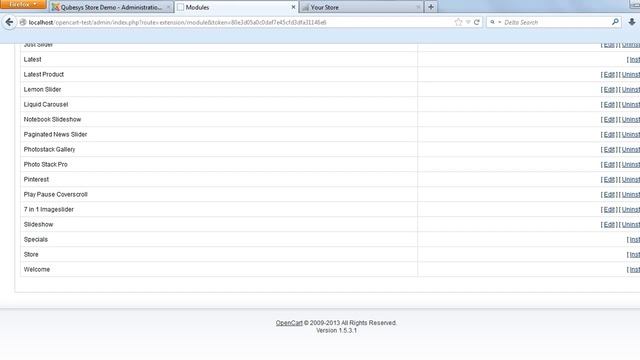Close the Your Store tab
640x360 pixels.
coord(418,7)
